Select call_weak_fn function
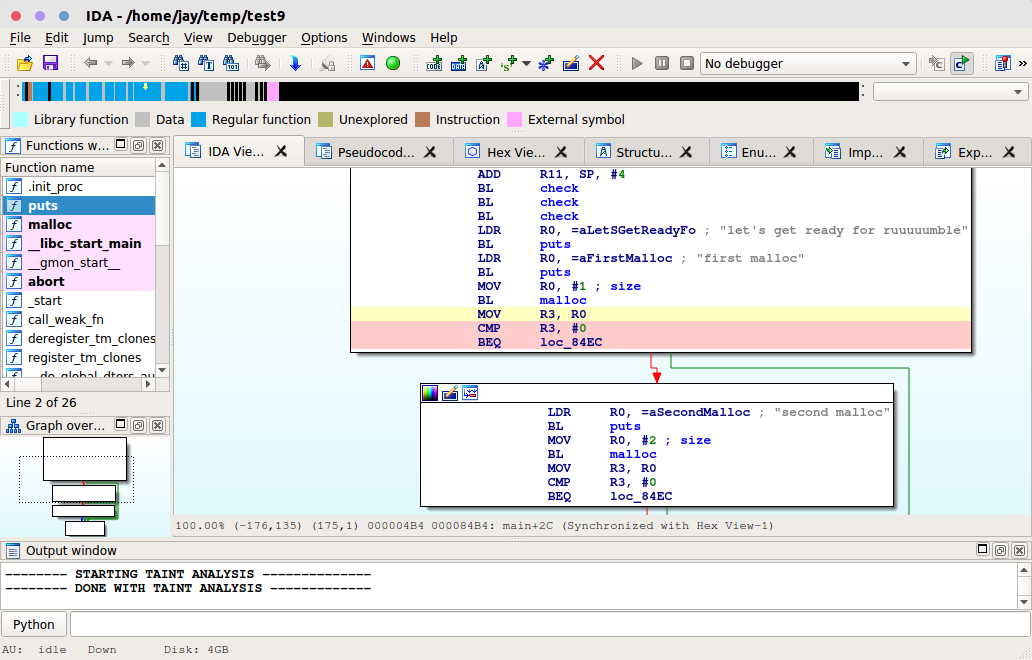The width and height of the screenshot is (1032, 660). pos(79,320)
